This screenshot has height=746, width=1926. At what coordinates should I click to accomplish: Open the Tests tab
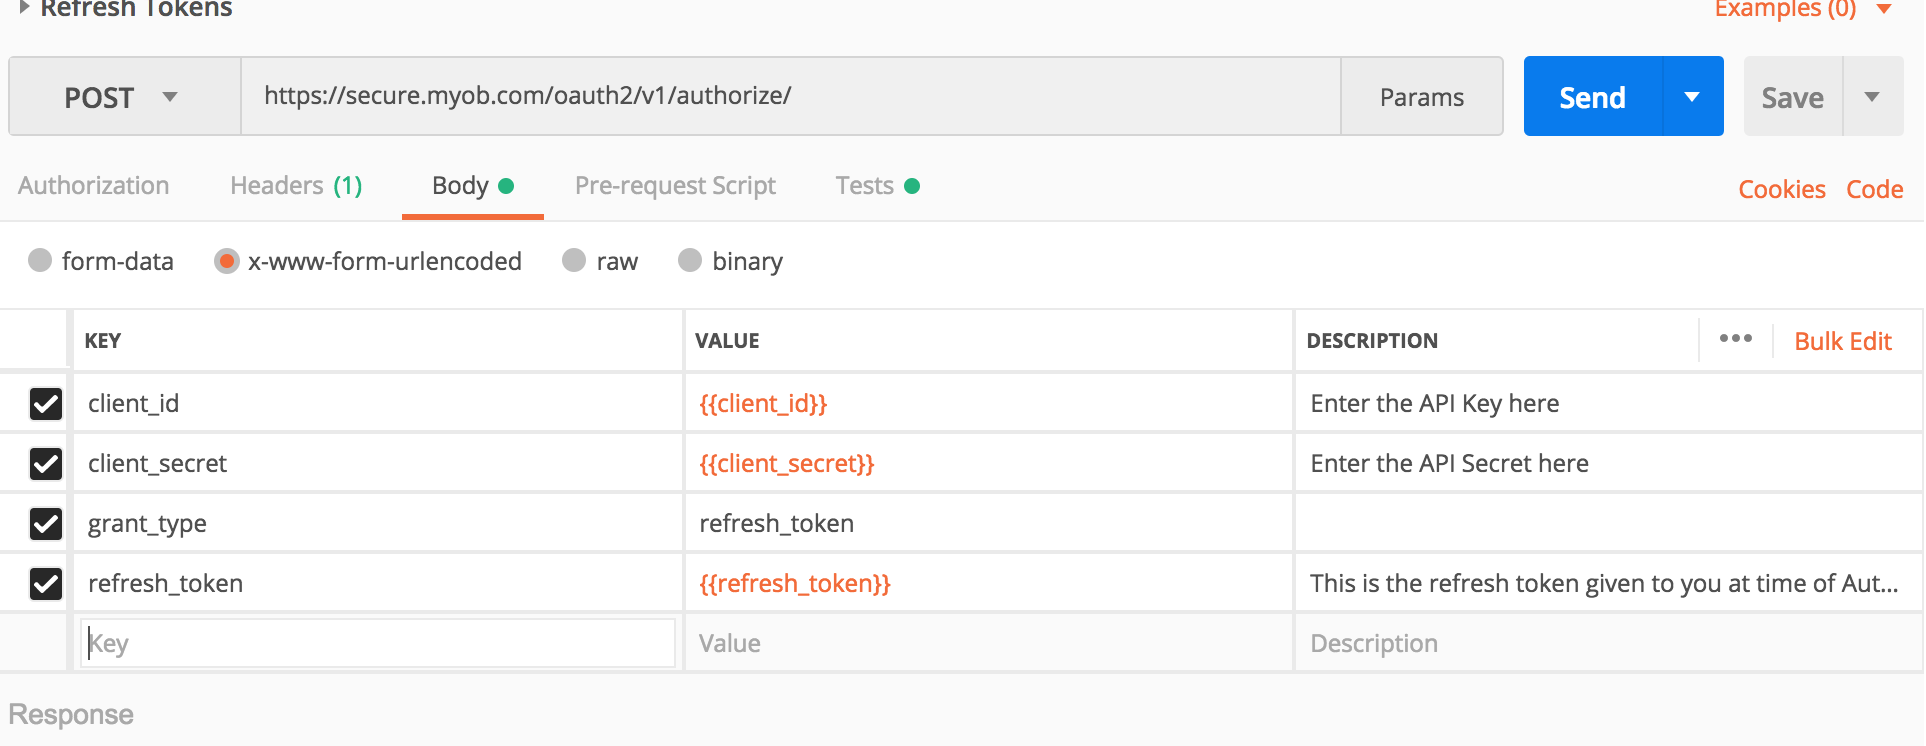click(877, 186)
